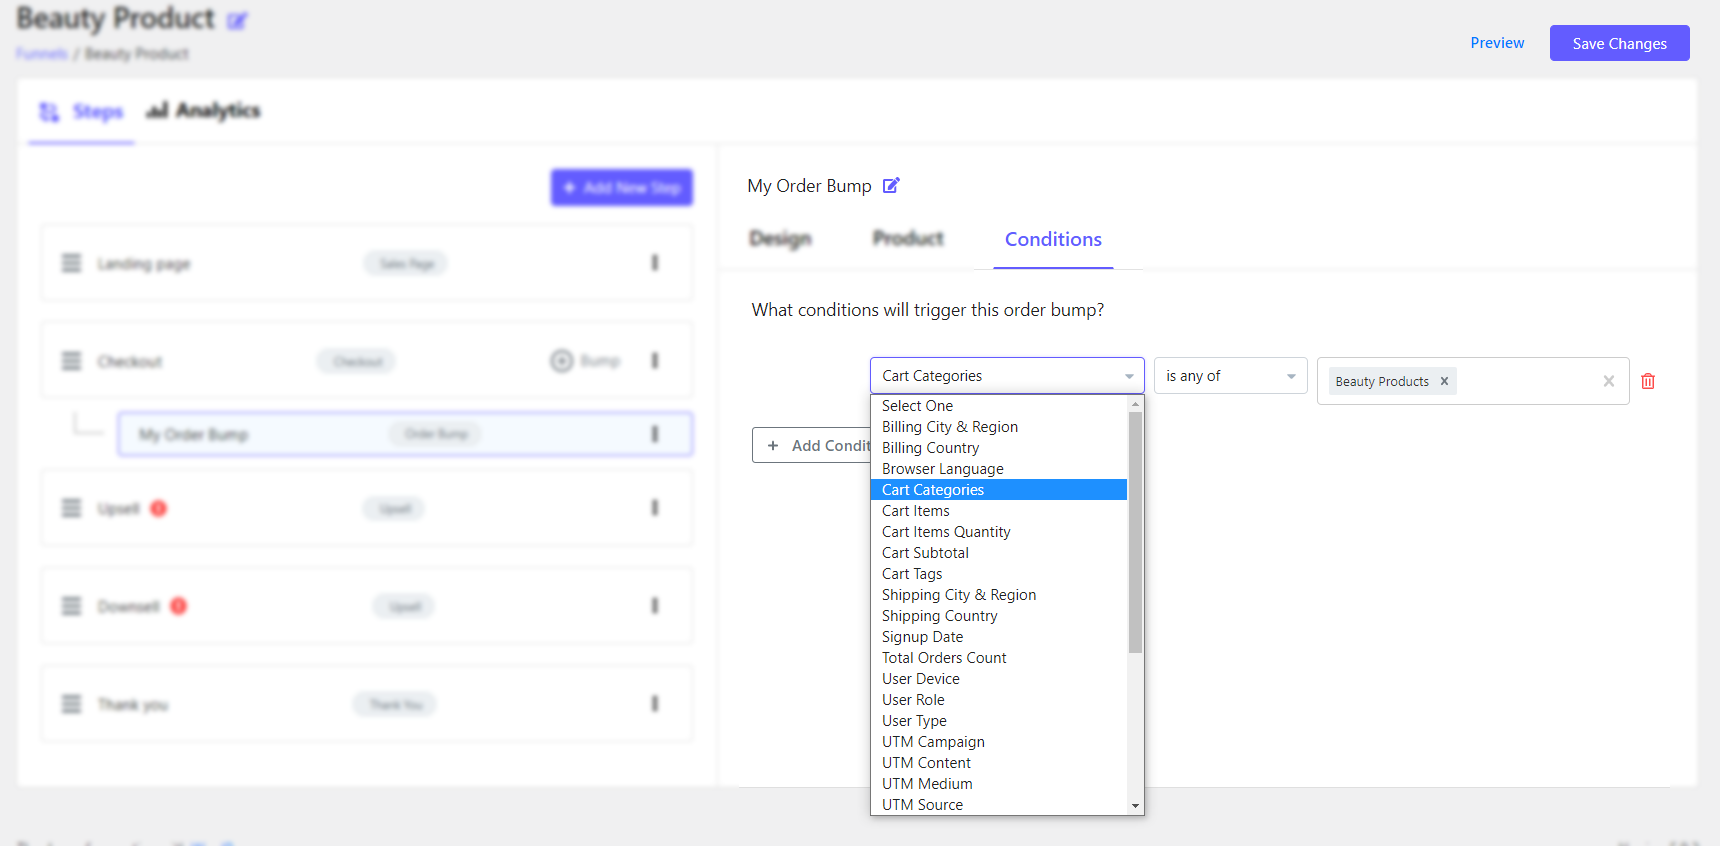Grab the Landing page drag handle icon
Screen dimensions: 1720x846
(x=71, y=263)
